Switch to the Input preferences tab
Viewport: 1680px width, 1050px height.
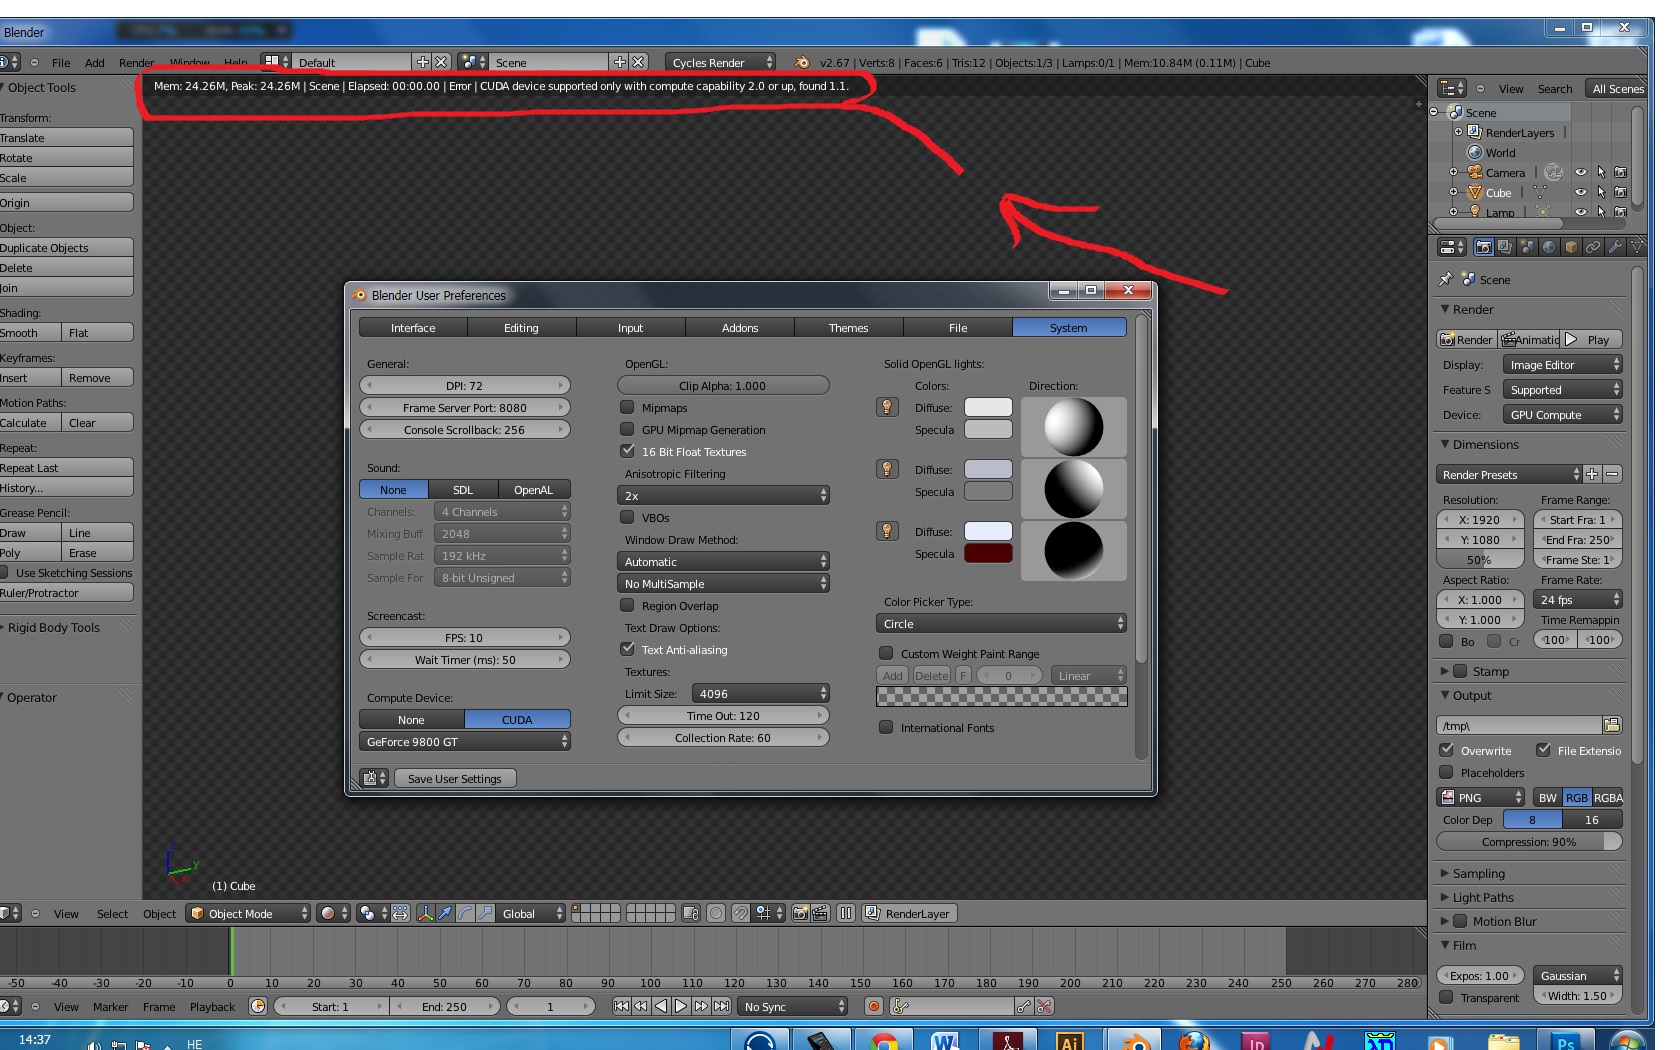click(x=630, y=327)
